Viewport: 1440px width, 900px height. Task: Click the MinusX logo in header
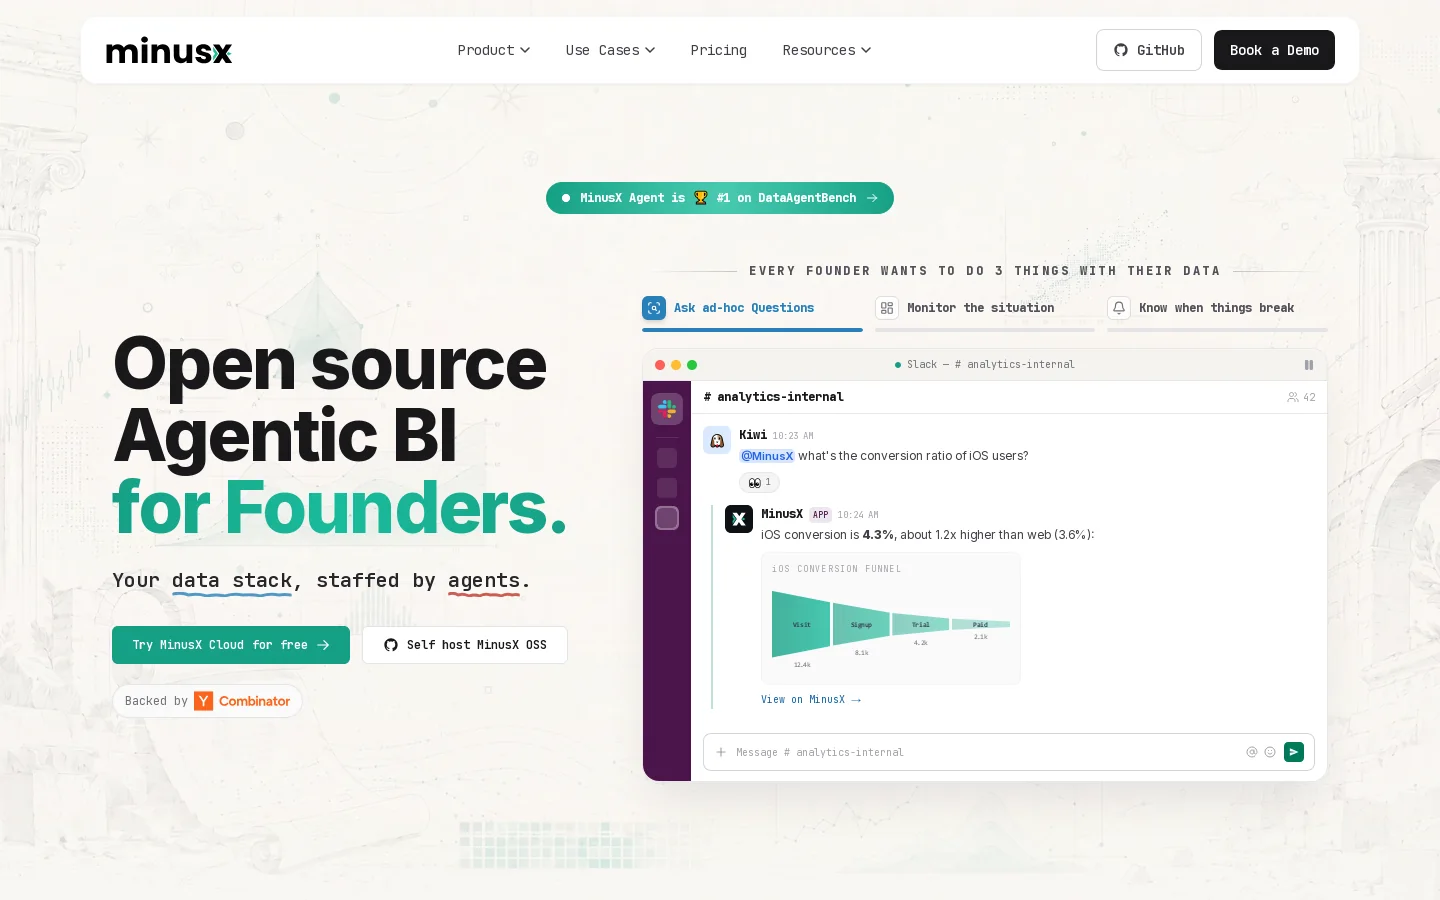pos(169,50)
